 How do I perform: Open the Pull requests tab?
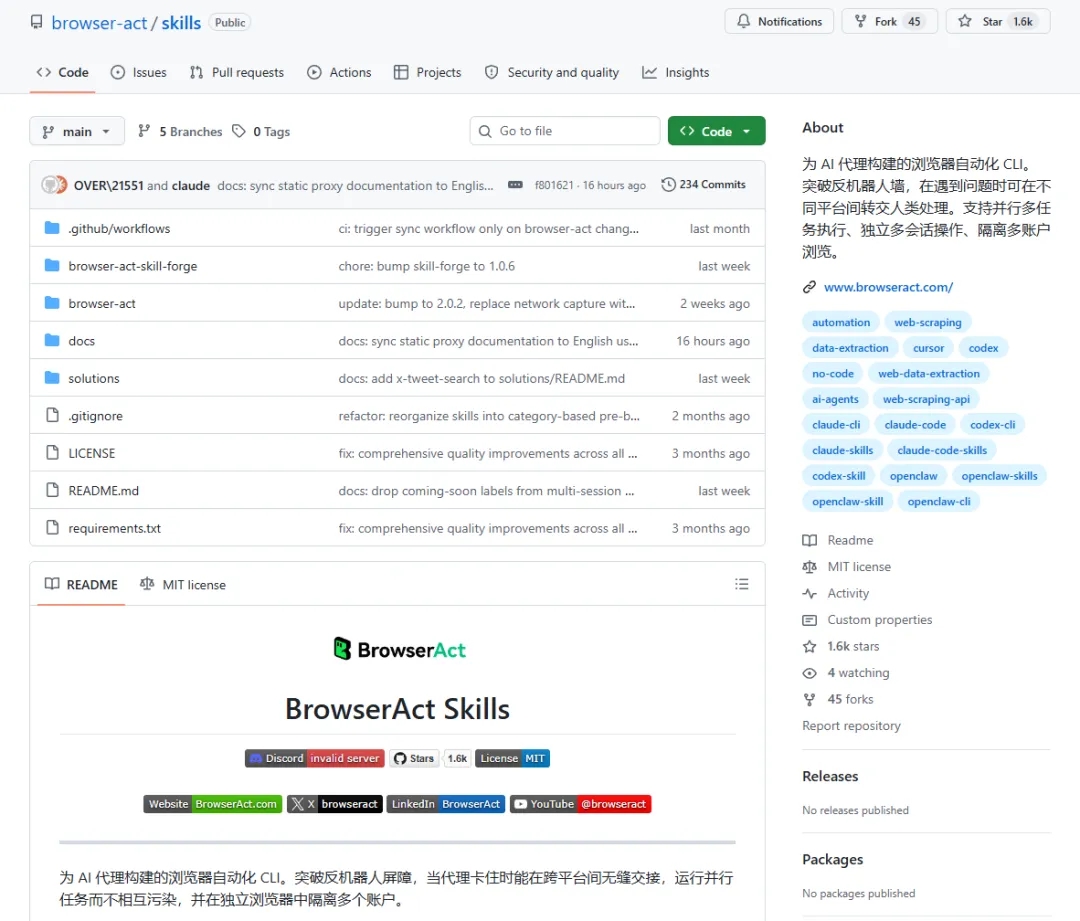point(236,72)
